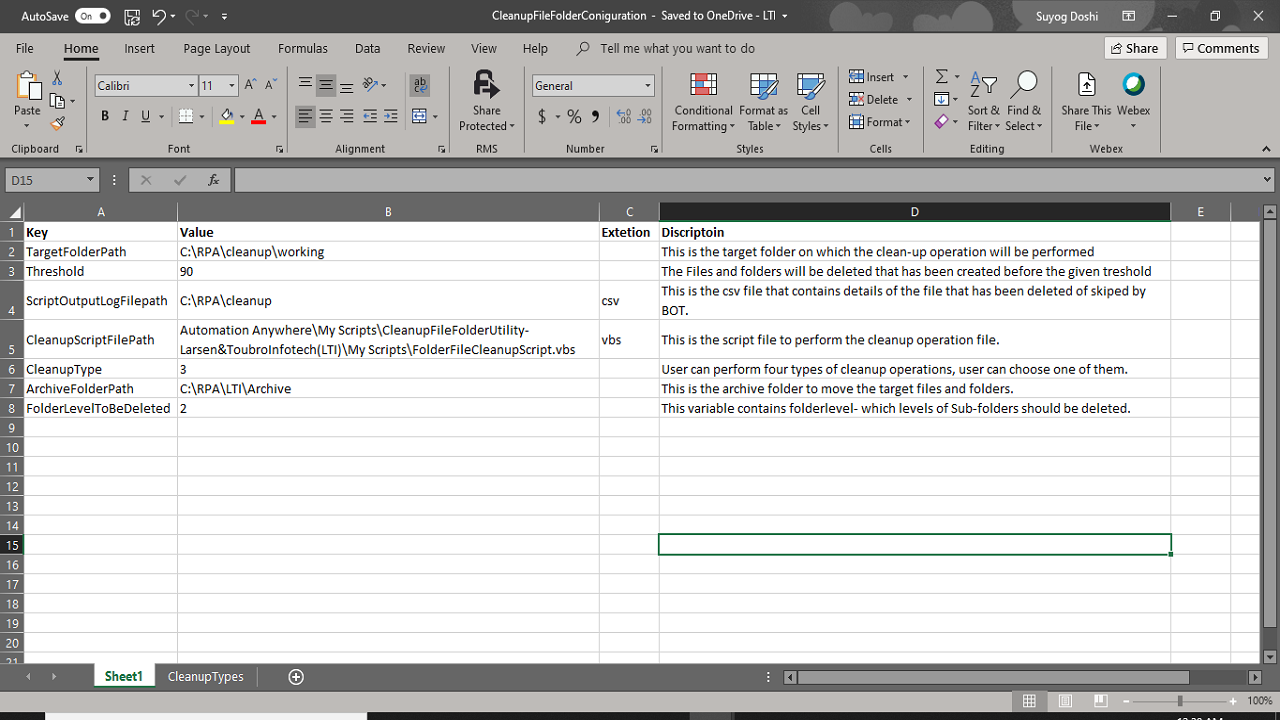Image resolution: width=1280 pixels, height=720 pixels.
Task: Expand the Name Box dropdown arrow
Action: [90, 180]
